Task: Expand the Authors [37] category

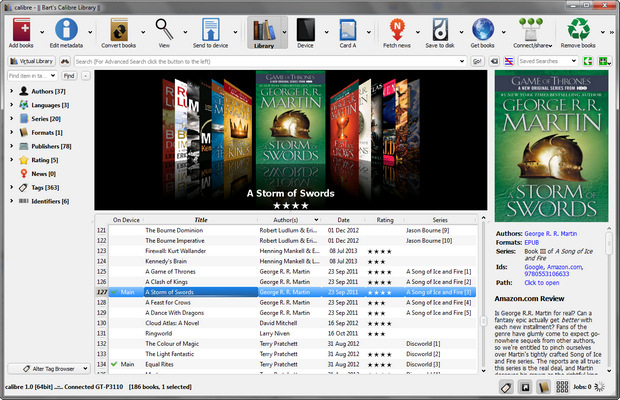Action: coord(11,91)
